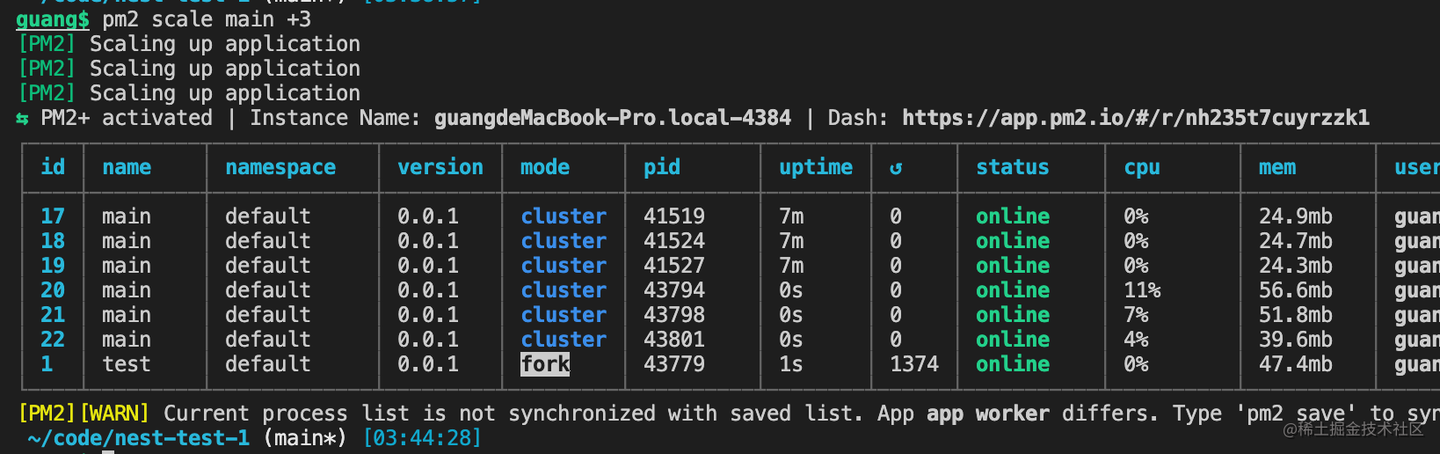Viewport: 1440px width, 454px height.
Task: Click the PM2 dashboard URL link
Action: tap(1135, 118)
